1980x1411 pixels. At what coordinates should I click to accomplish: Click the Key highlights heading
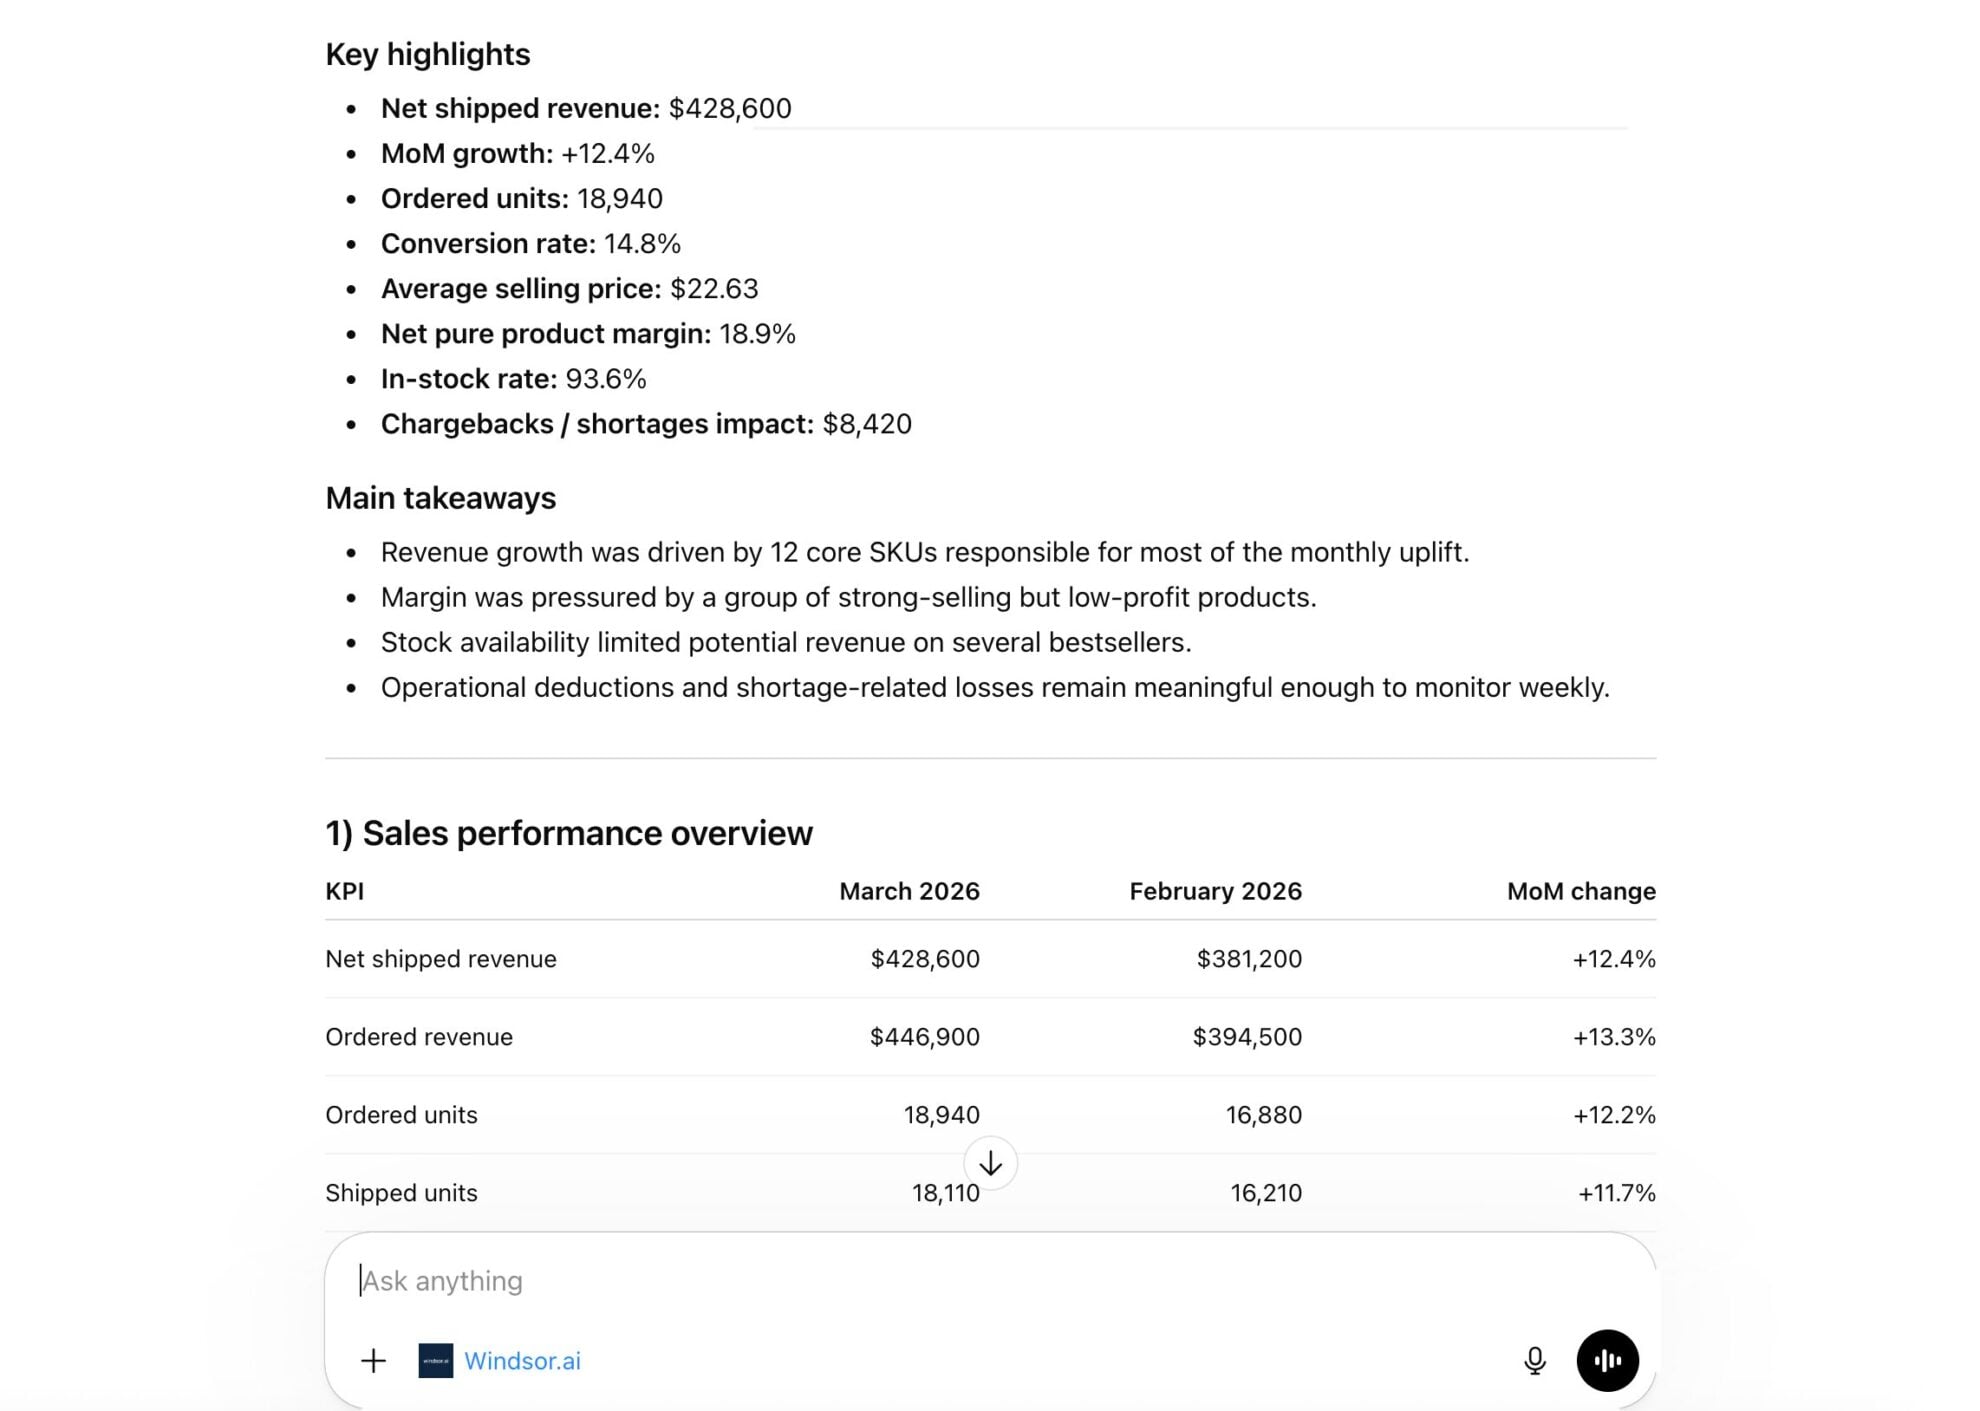[428, 54]
